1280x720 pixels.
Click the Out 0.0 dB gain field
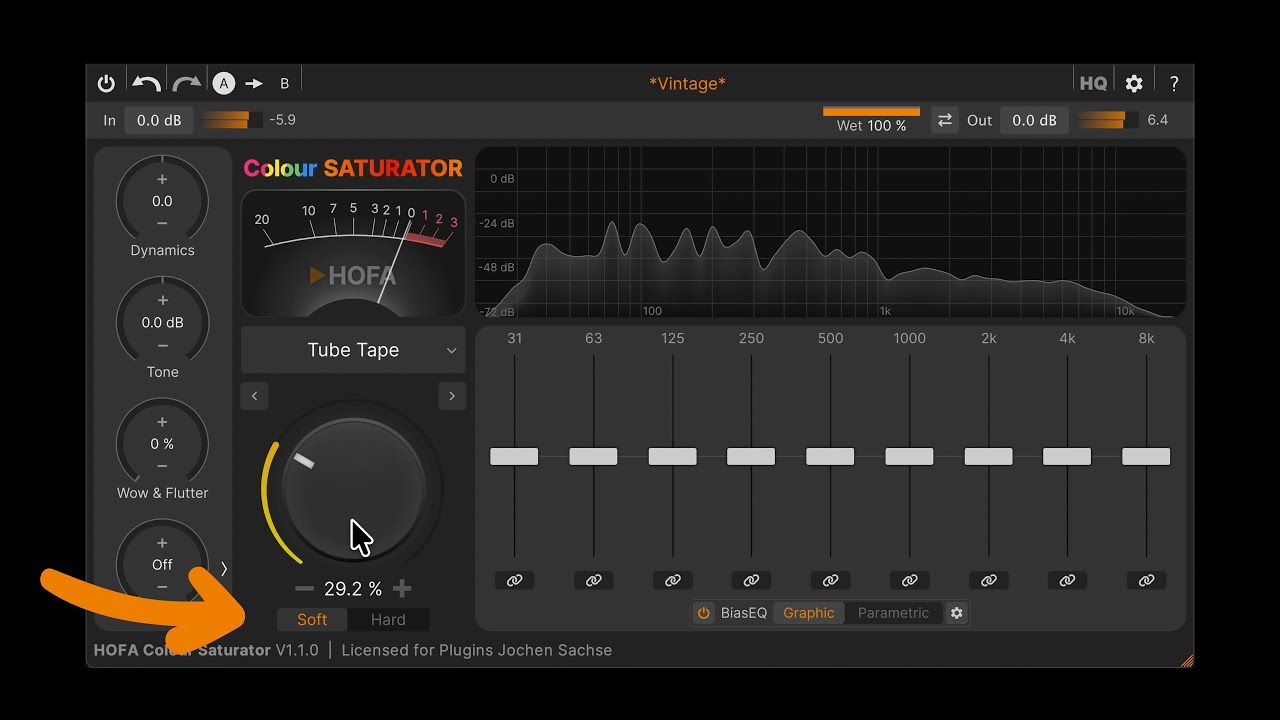1034,120
